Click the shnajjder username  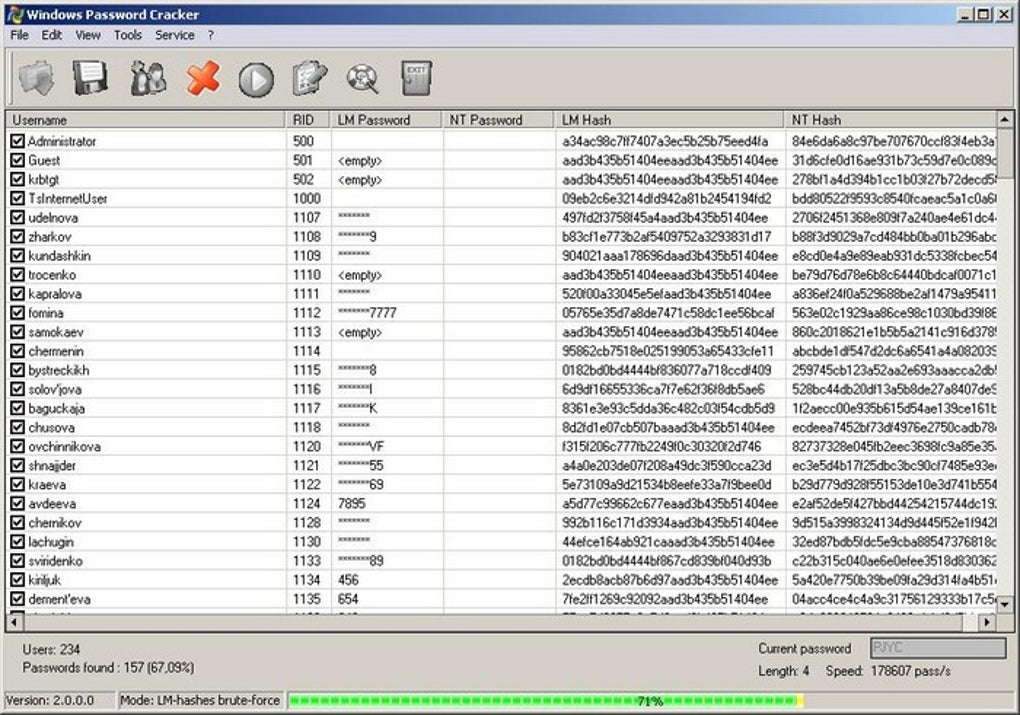51,465
